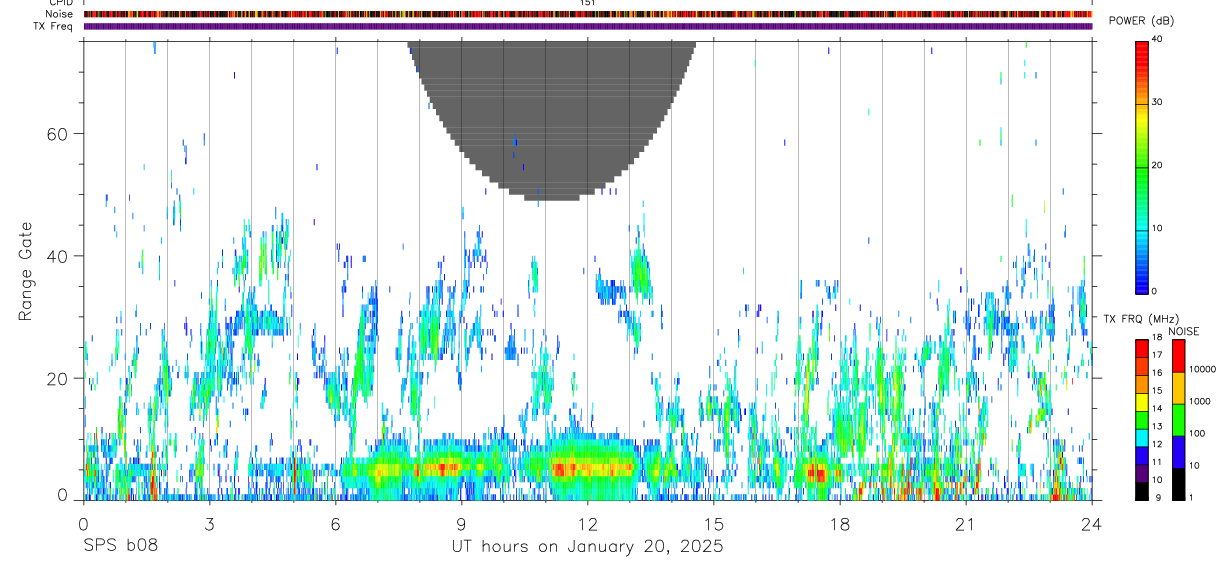Viewport: 1228px width, 567px height.
Task: Click x-axis tick label '18'
Action: click(840, 523)
